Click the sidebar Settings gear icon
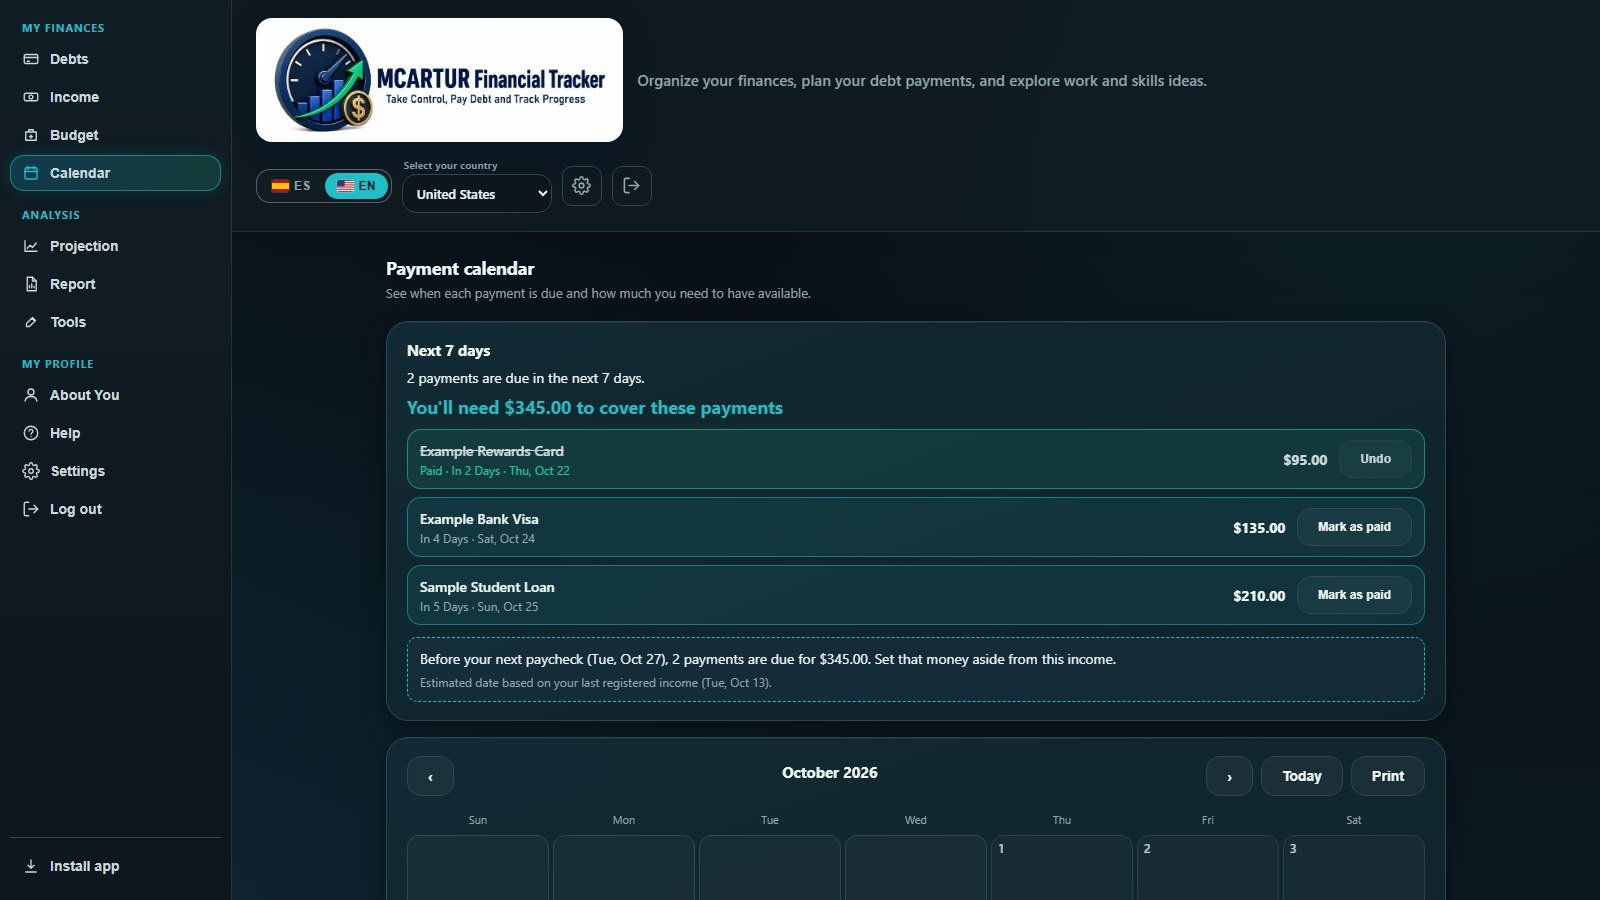The width and height of the screenshot is (1600, 900). (31, 471)
